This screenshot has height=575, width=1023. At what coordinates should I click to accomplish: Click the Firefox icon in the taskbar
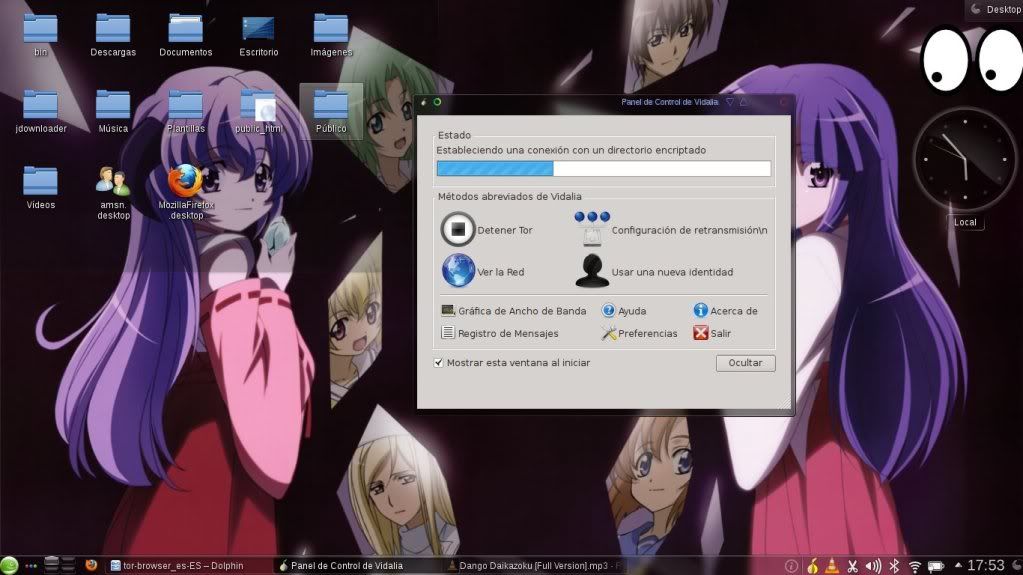91,565
